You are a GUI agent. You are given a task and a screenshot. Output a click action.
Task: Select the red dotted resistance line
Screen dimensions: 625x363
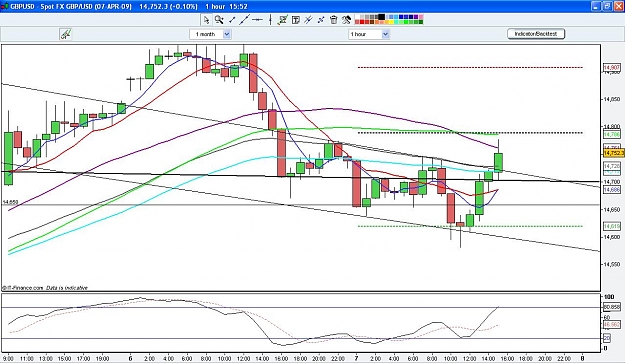470,67
